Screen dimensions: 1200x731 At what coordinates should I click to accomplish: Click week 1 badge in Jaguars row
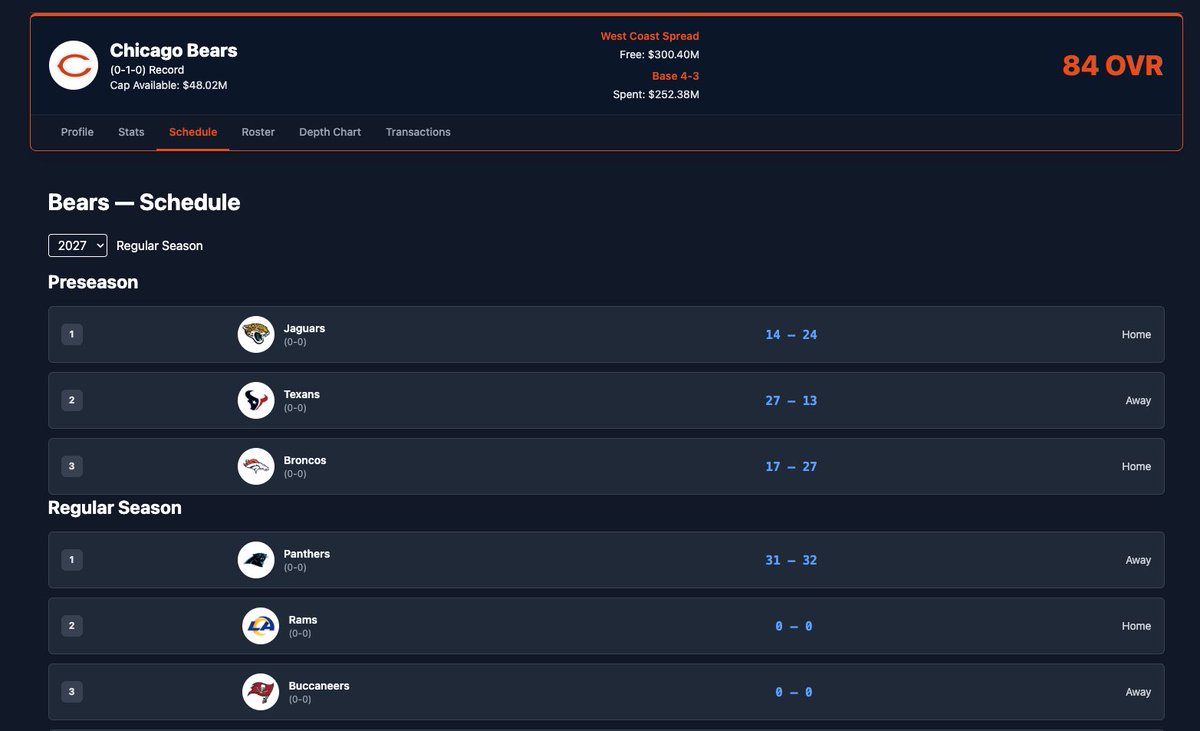coord(72,334)
